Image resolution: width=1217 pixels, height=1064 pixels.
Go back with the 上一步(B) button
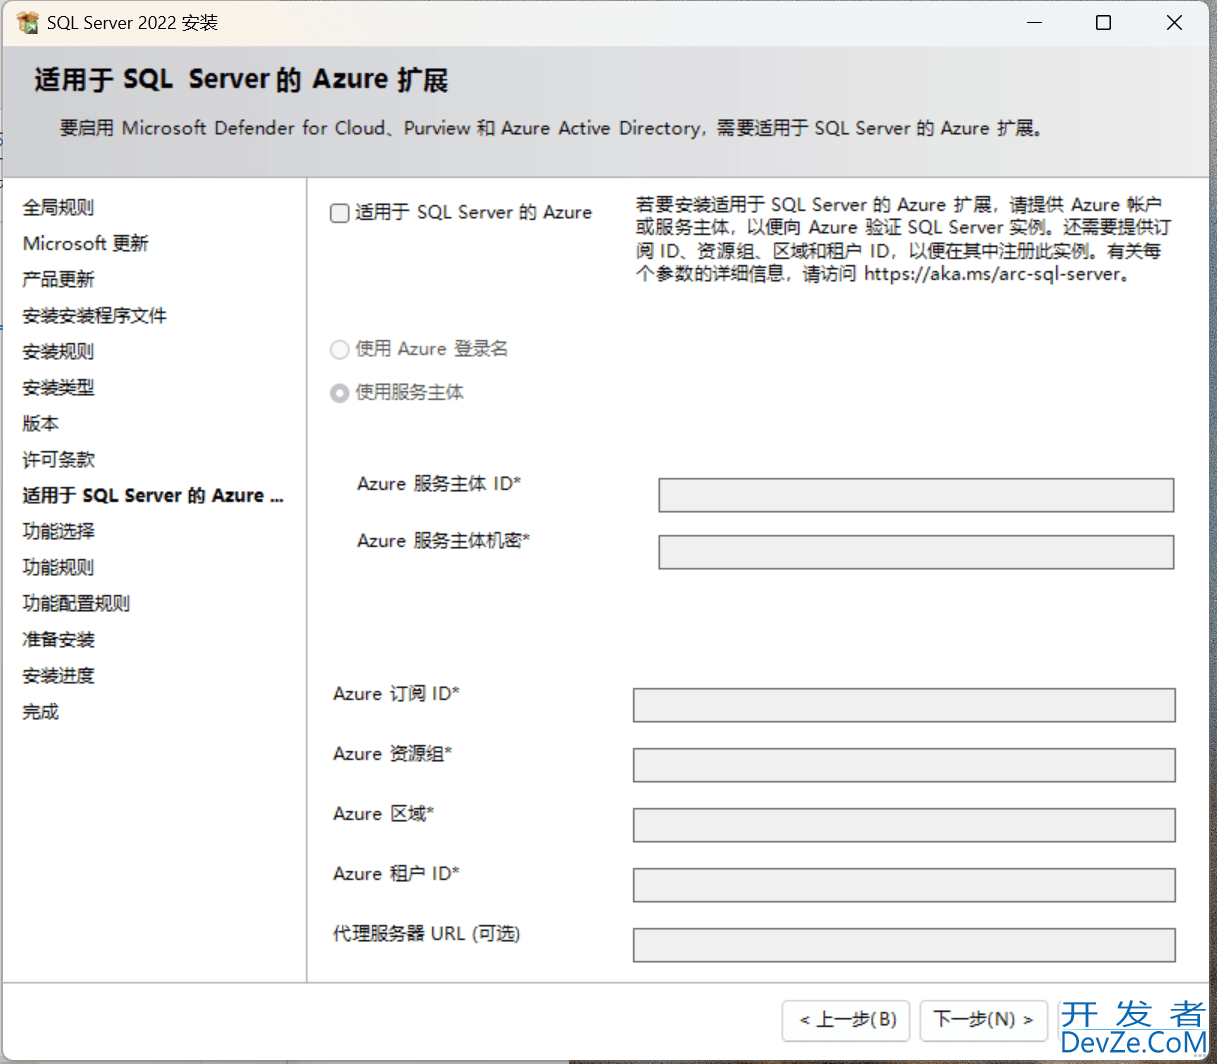pyautogui.click(x=846, y=1020)
